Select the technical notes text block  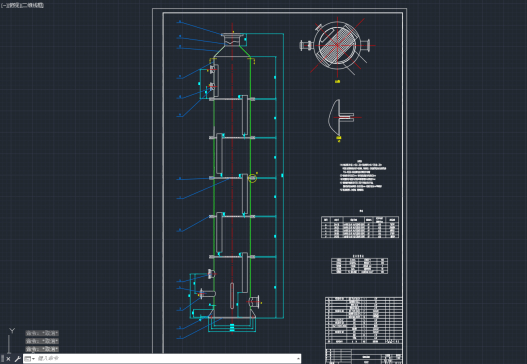pyautogui.click(x=362, y=176)
